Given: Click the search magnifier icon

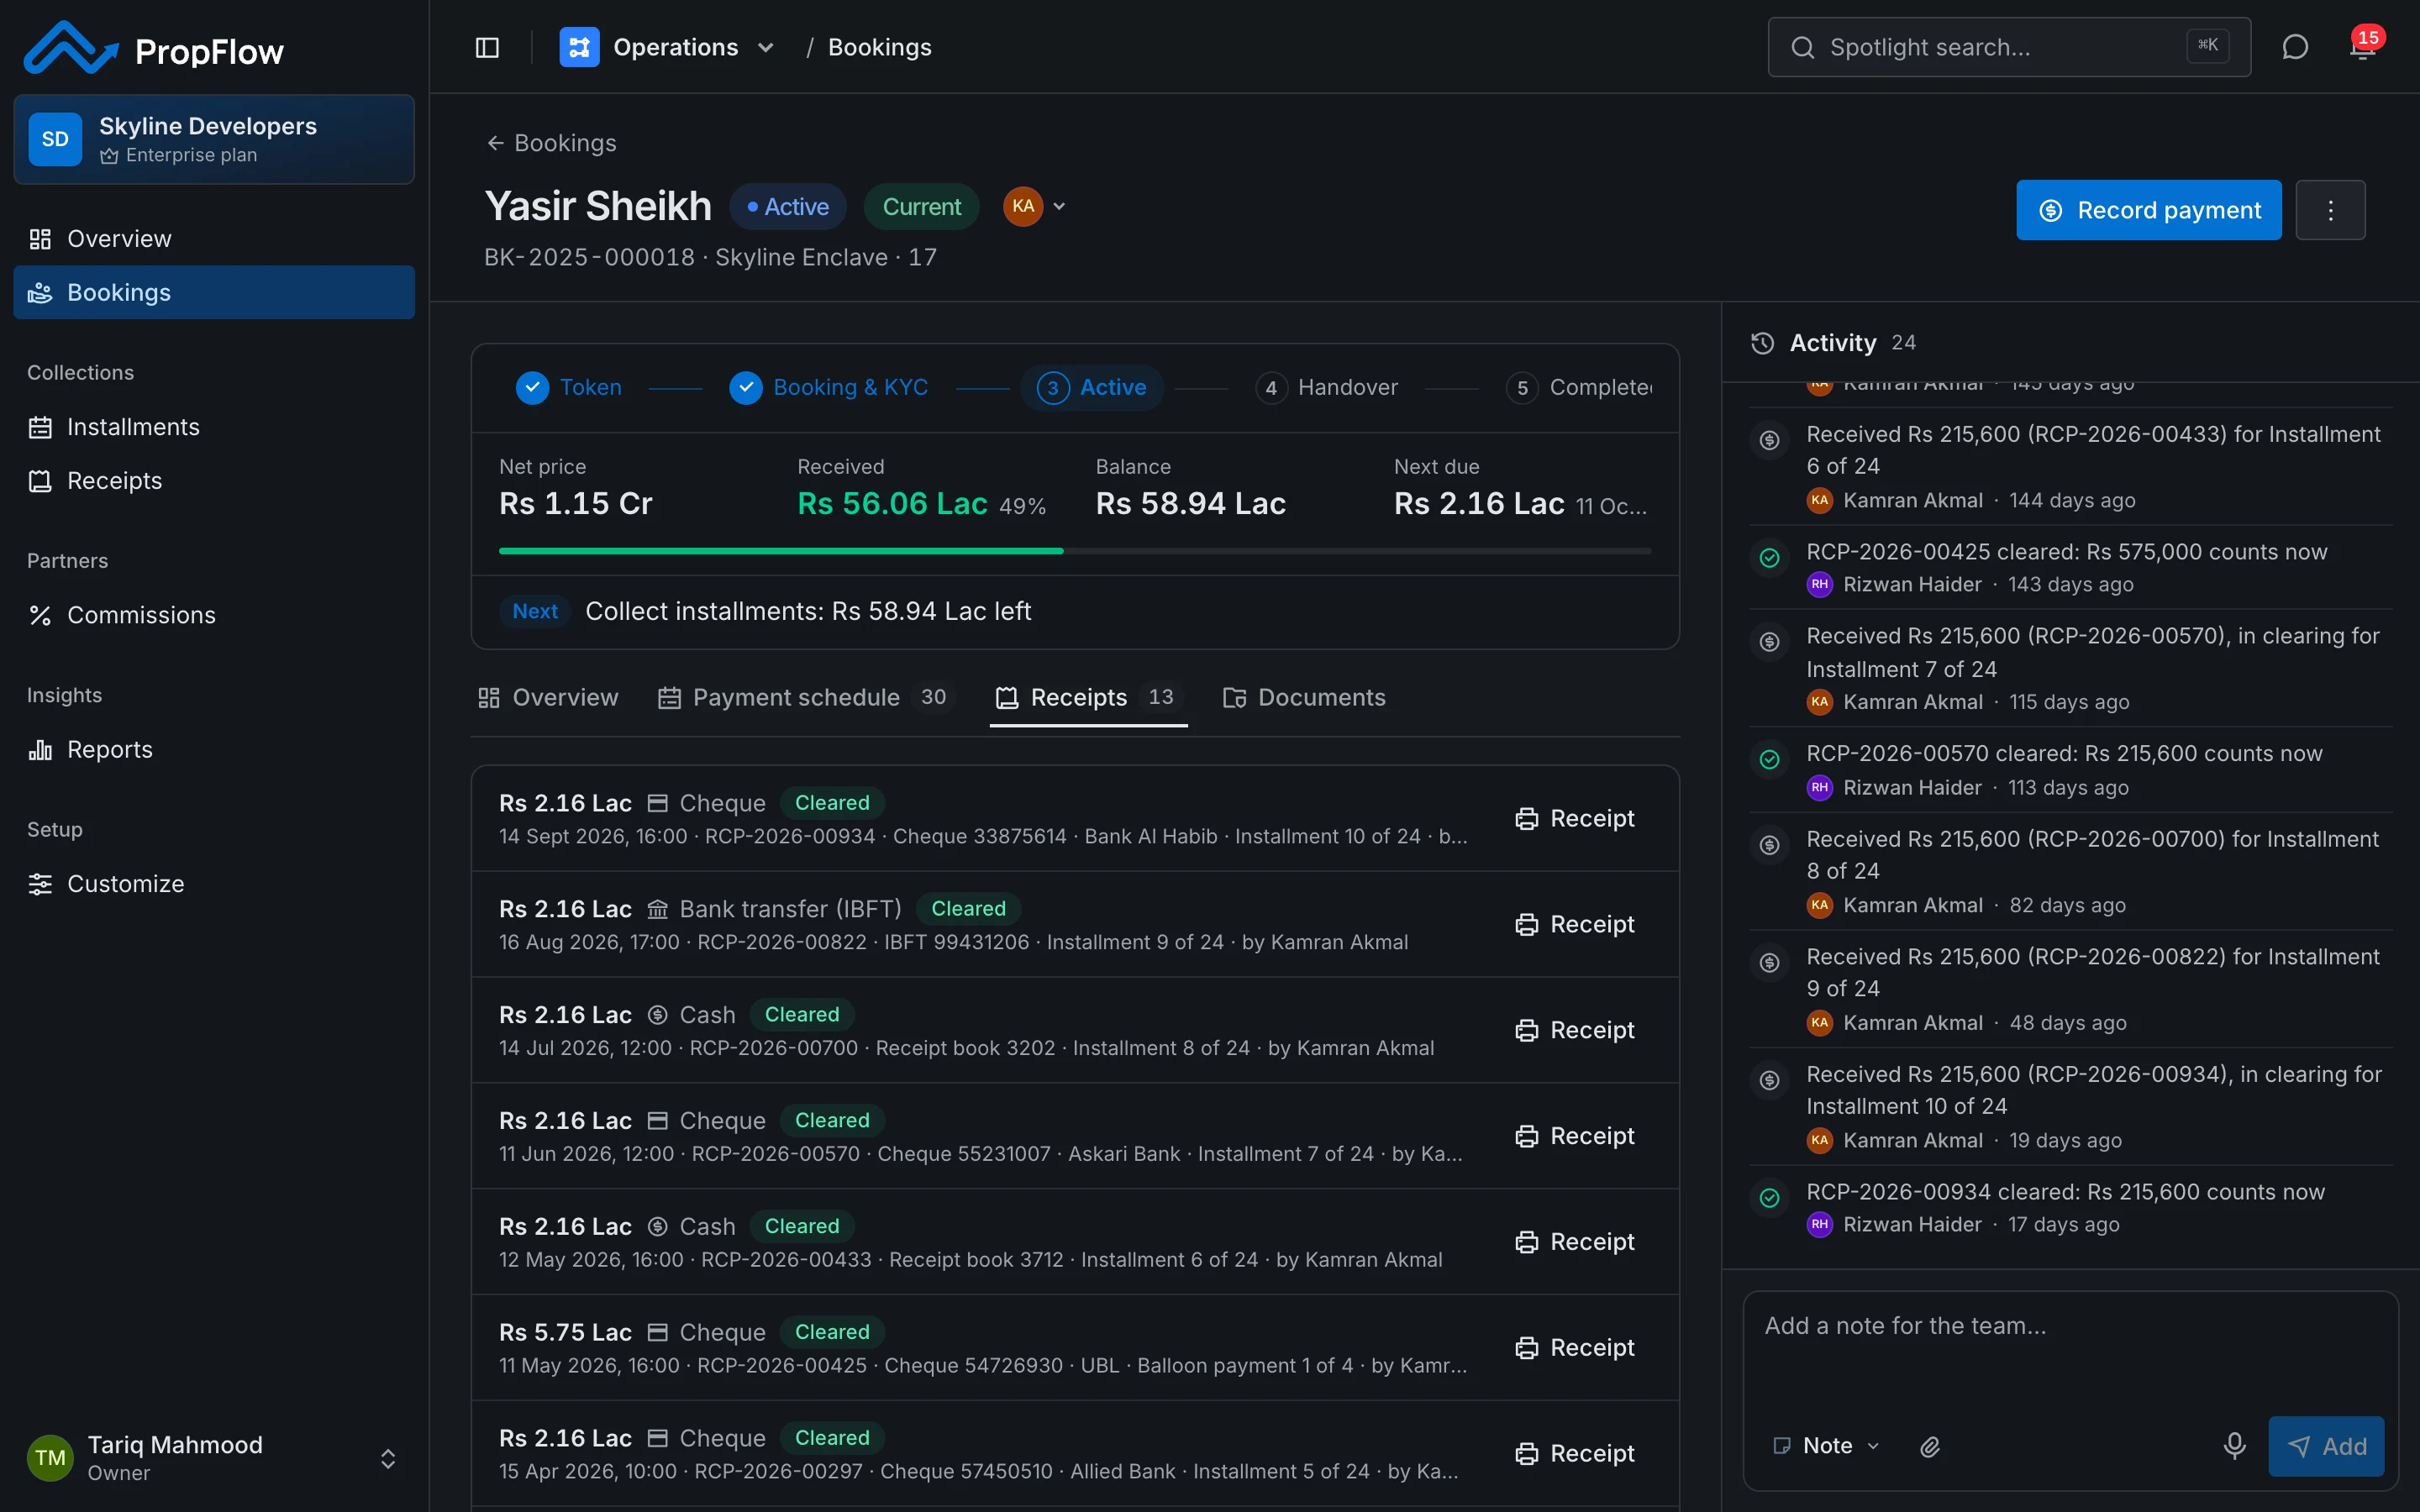Looking at the screenshot, I should pyautogui.click(x=1802, y=47).
